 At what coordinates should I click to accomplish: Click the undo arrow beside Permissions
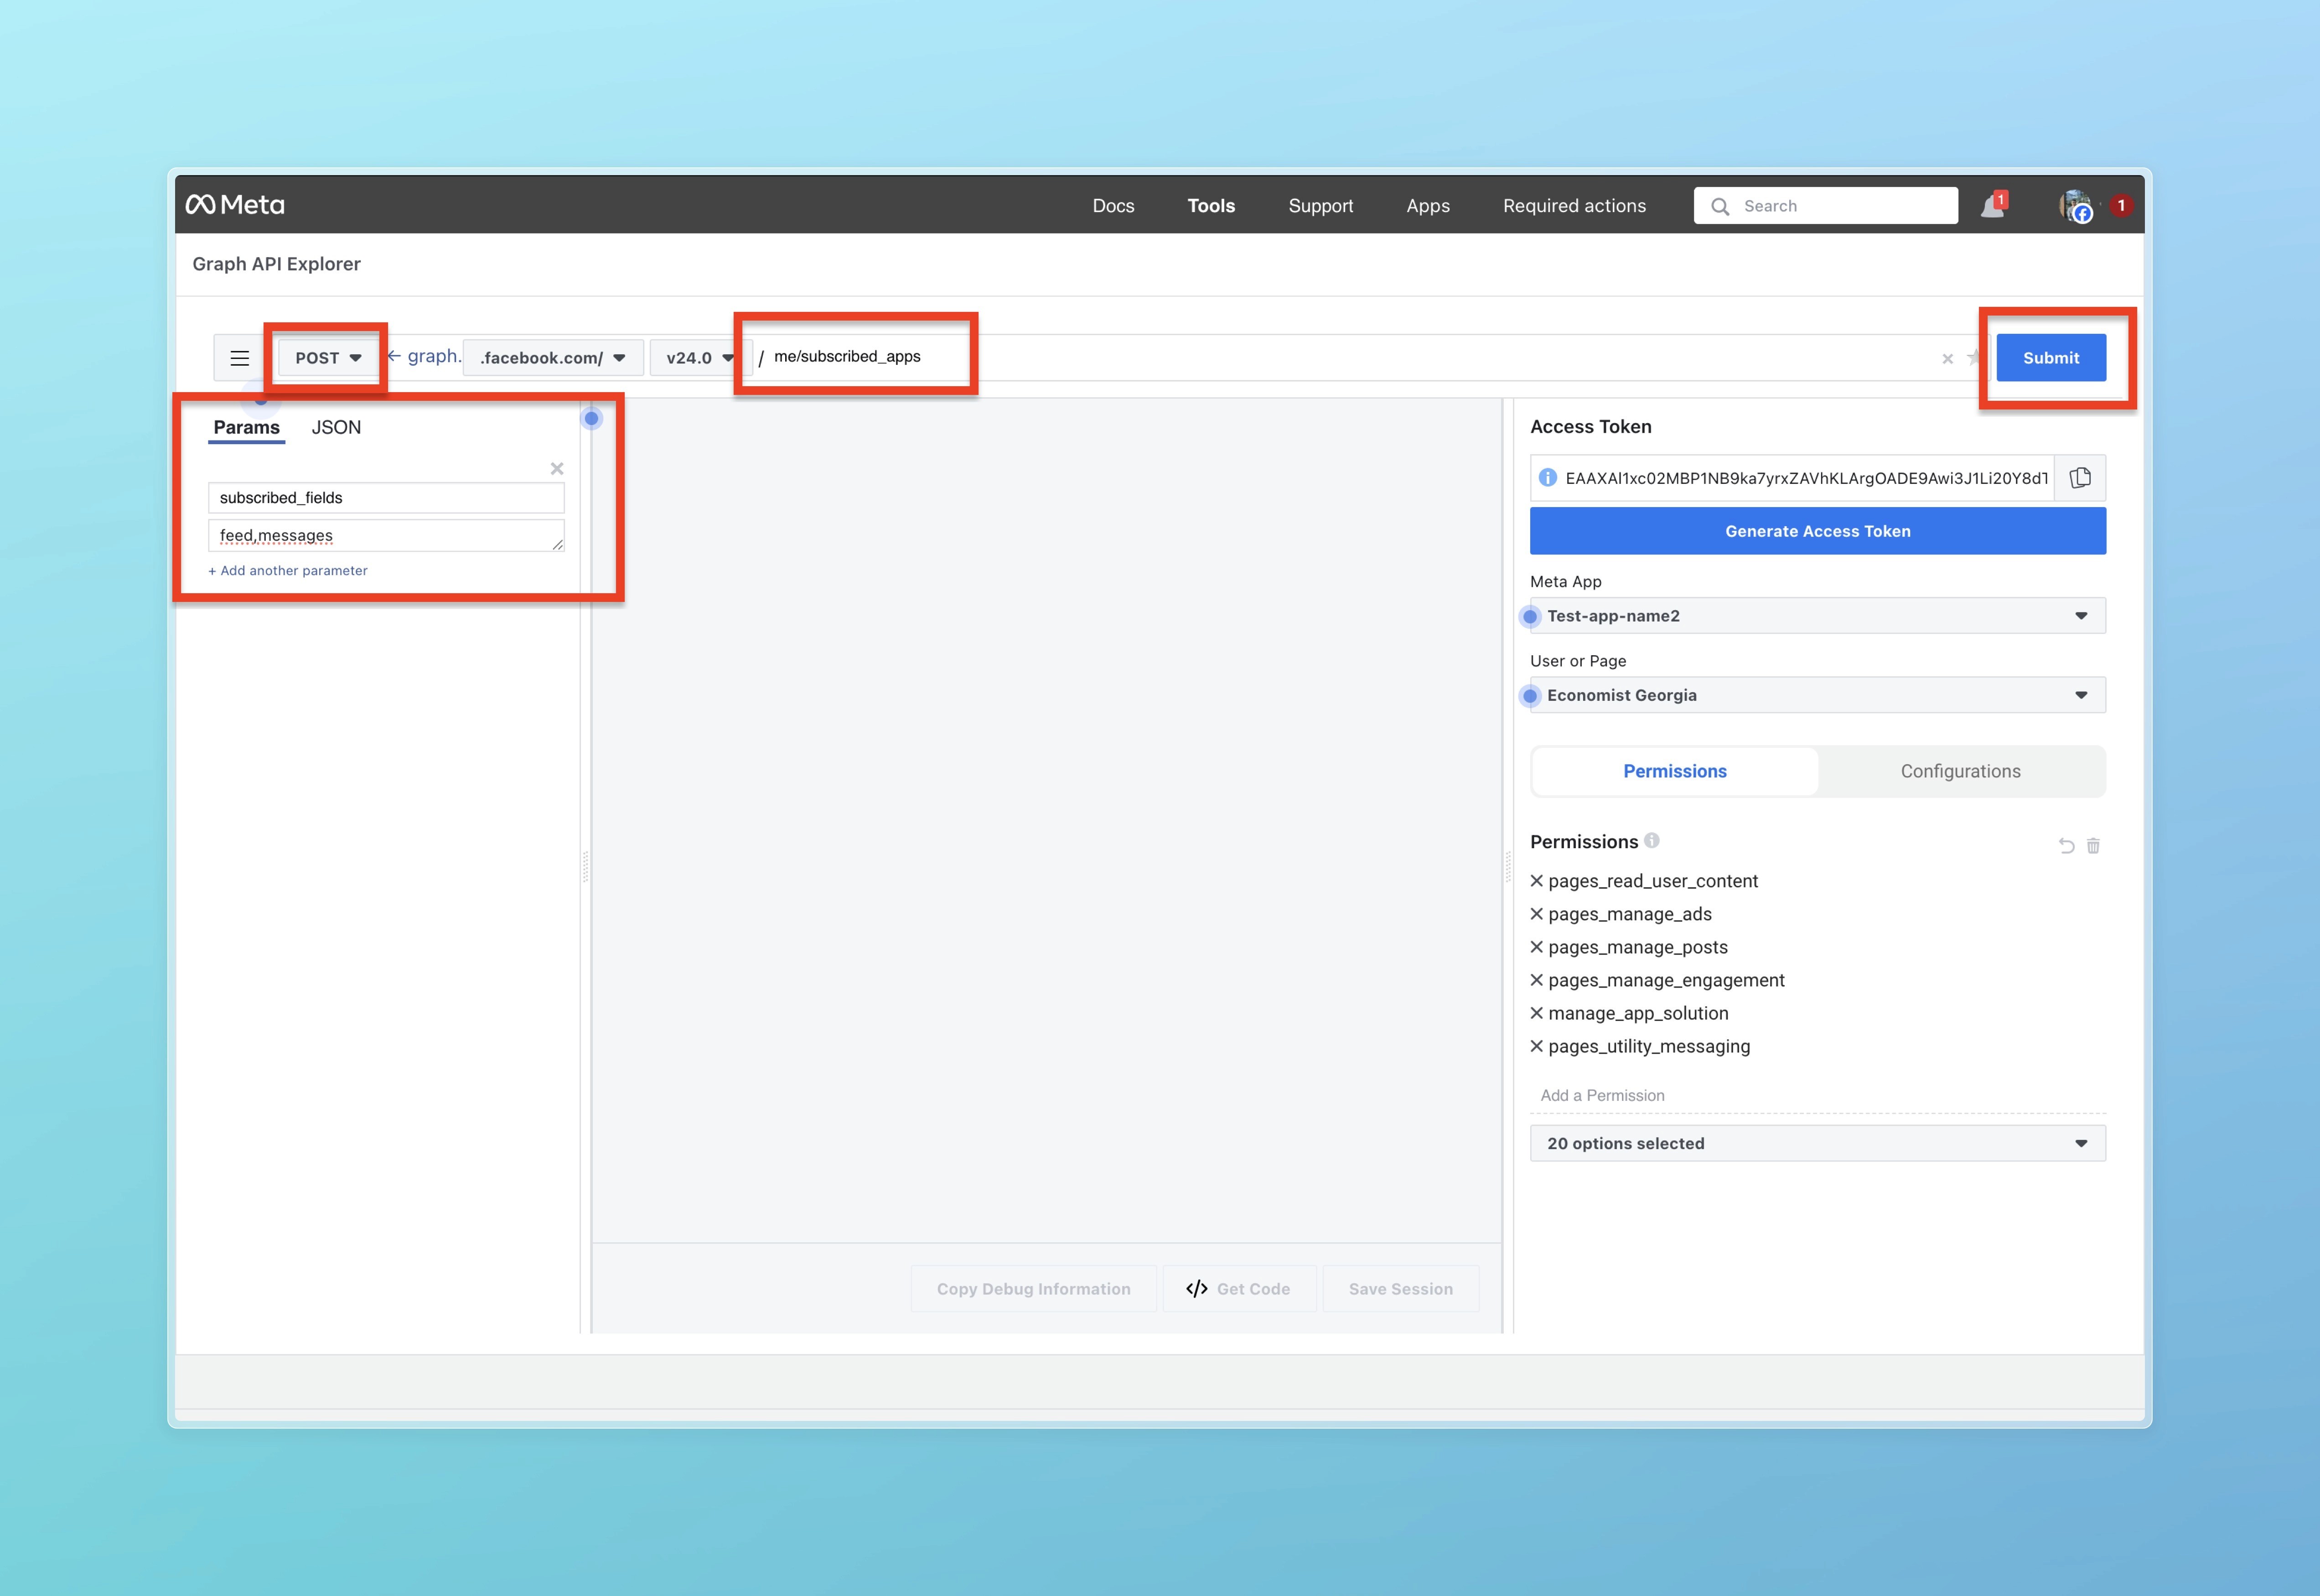click(2066, 846)
